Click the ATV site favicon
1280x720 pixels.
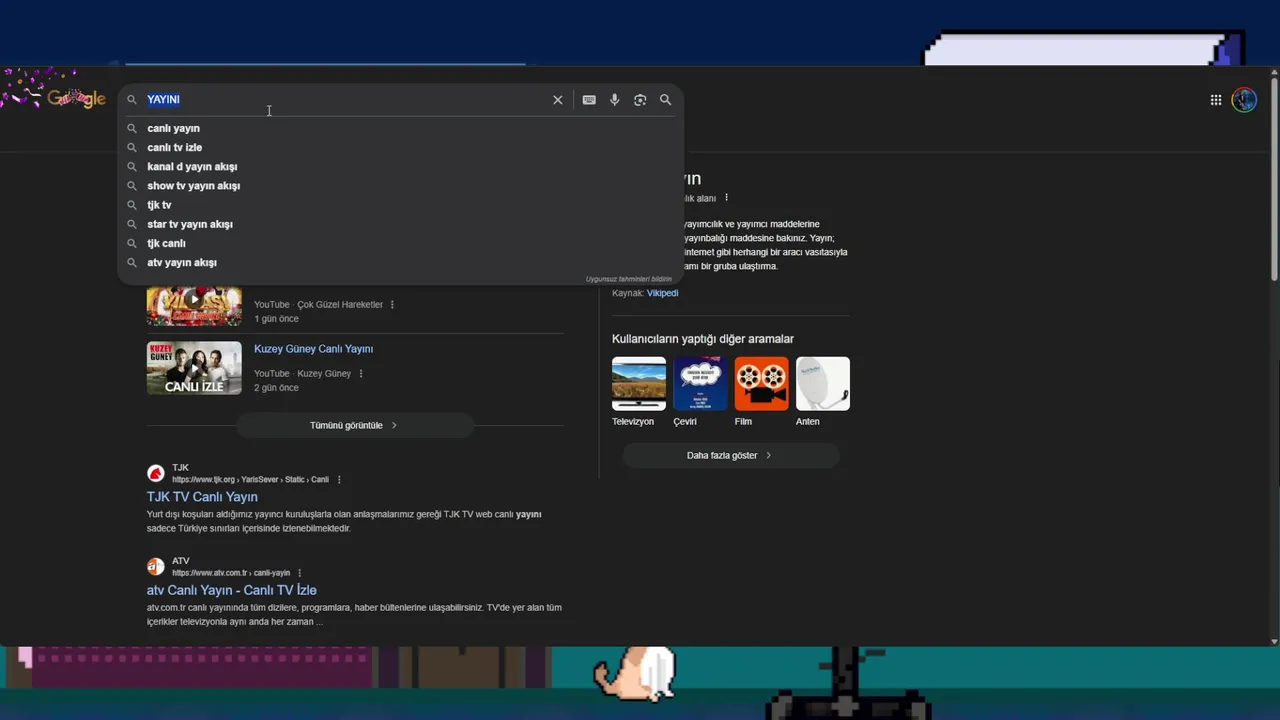point(156,567)
